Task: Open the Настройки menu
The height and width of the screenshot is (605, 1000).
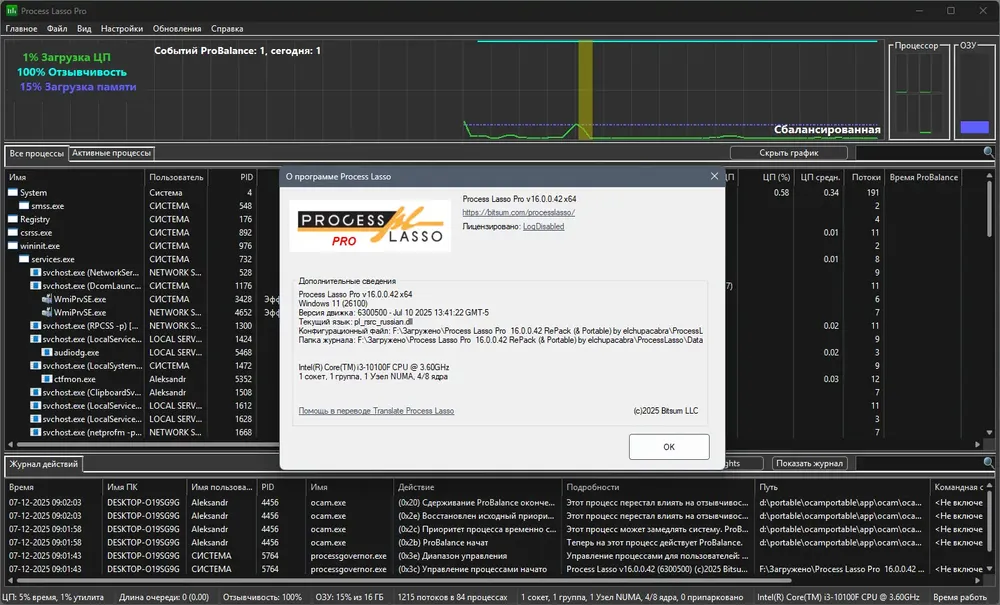Action: pos(122,29)
